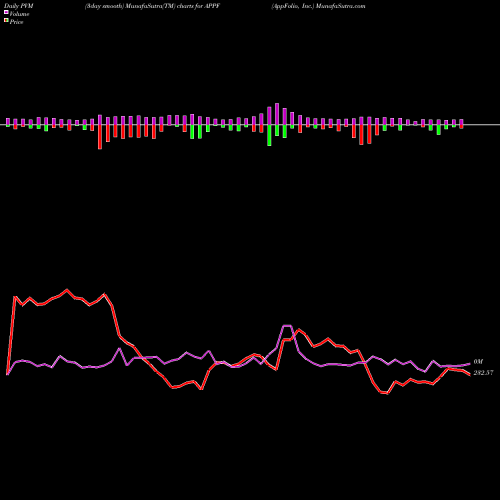
Task: Click the Volume legend swatch
Action: tap(6, 13)
